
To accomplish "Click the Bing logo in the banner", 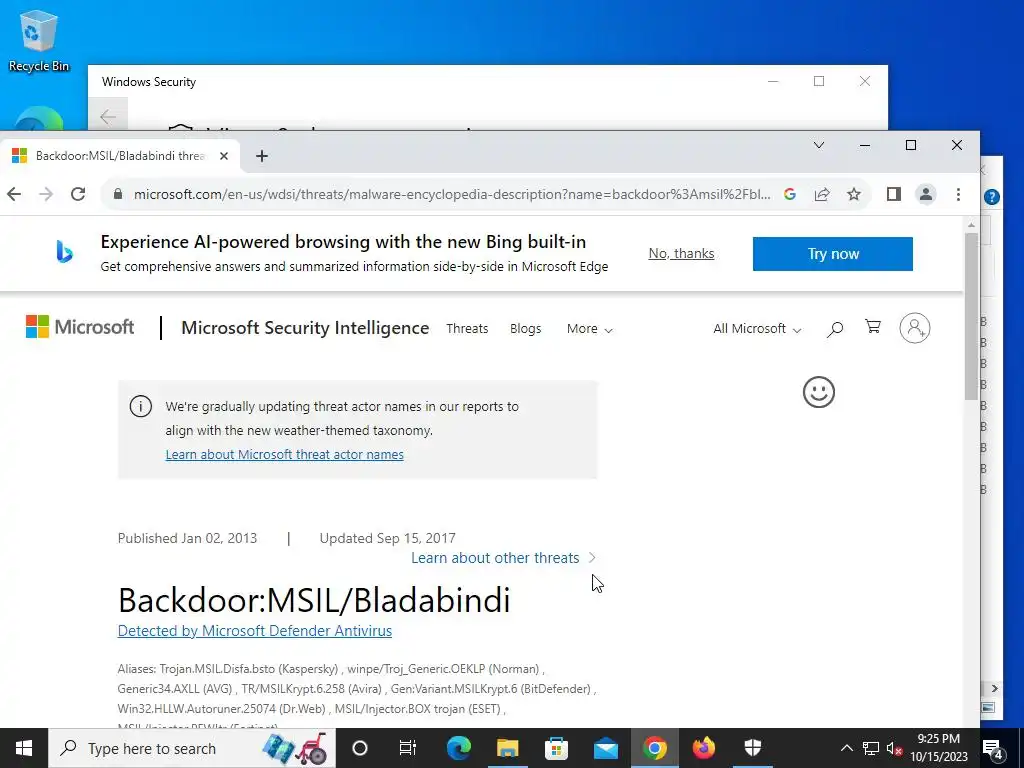I will (64, 252).
